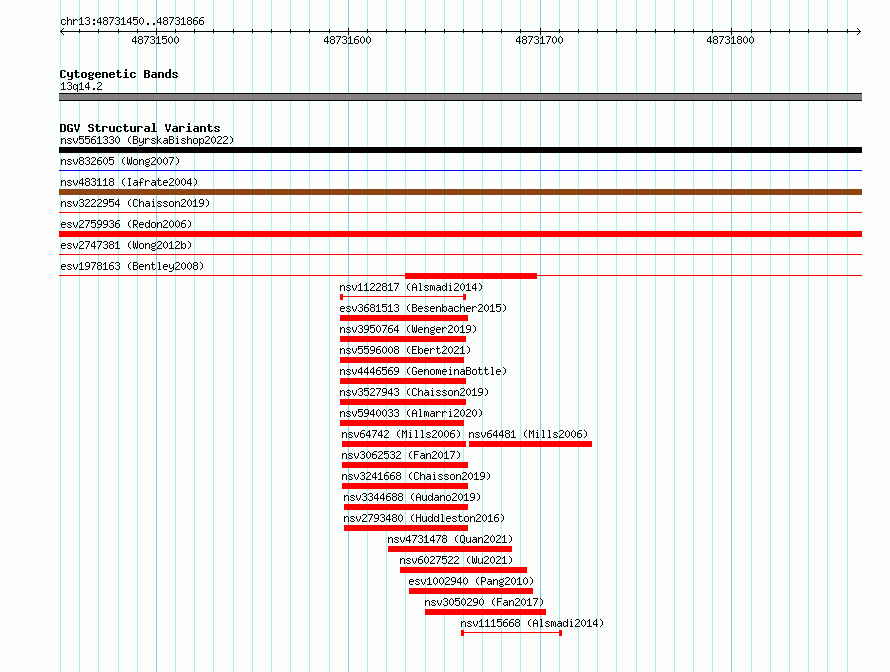Viewport: 890px width, 672px height.
Task: Click the red bar under nsv64481
Action: click(x=530, y=444)
